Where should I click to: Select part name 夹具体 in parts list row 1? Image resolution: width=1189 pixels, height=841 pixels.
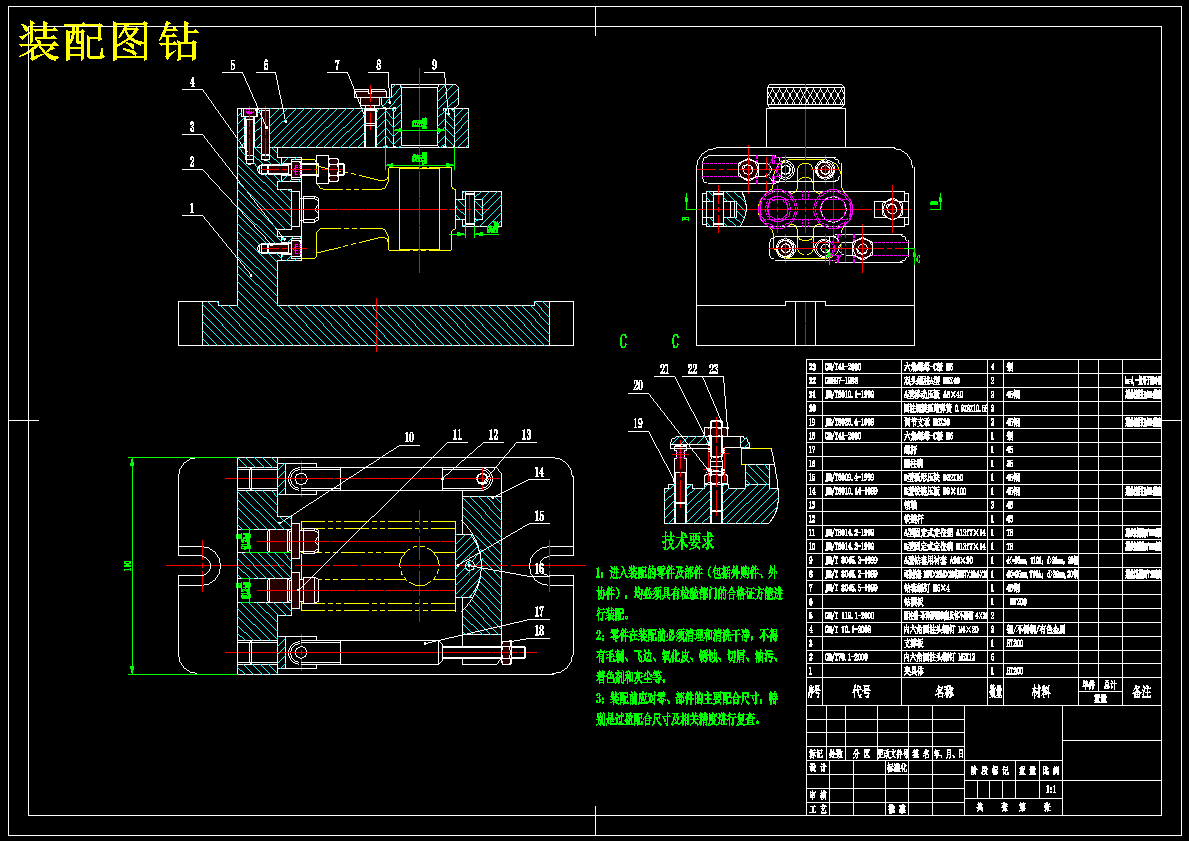(x=914, y=671)
